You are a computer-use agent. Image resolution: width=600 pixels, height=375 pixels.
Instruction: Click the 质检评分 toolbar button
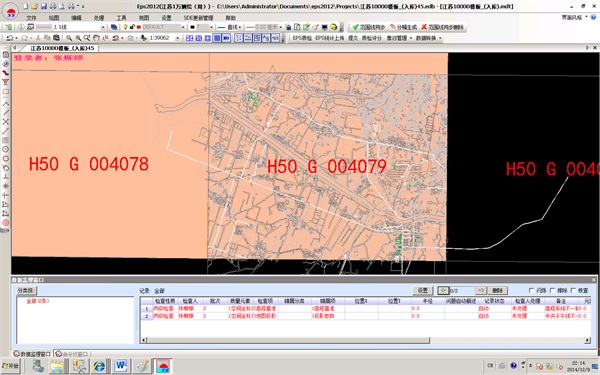click(372, 38)
